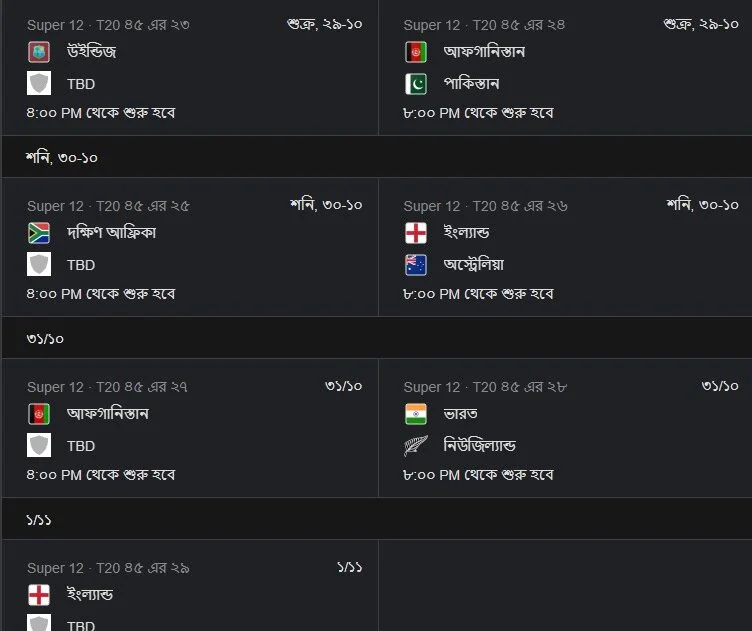The width and height of the screenshot is (752, 631).
Task: Click the Afghanistan flag in match 24
Action: (415, 52)
